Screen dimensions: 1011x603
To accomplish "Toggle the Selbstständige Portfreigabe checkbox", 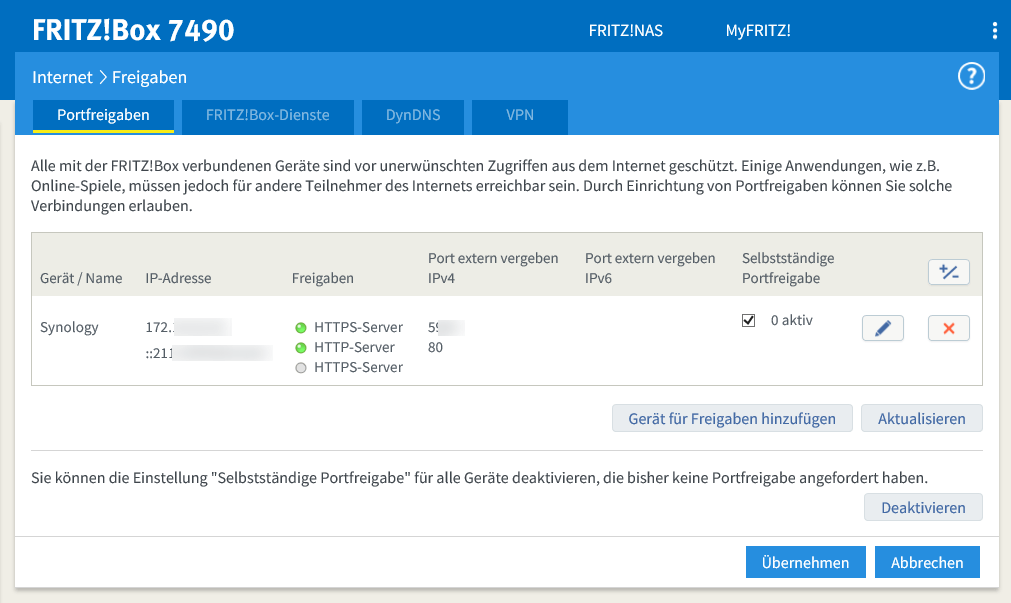I will [748, 321].
